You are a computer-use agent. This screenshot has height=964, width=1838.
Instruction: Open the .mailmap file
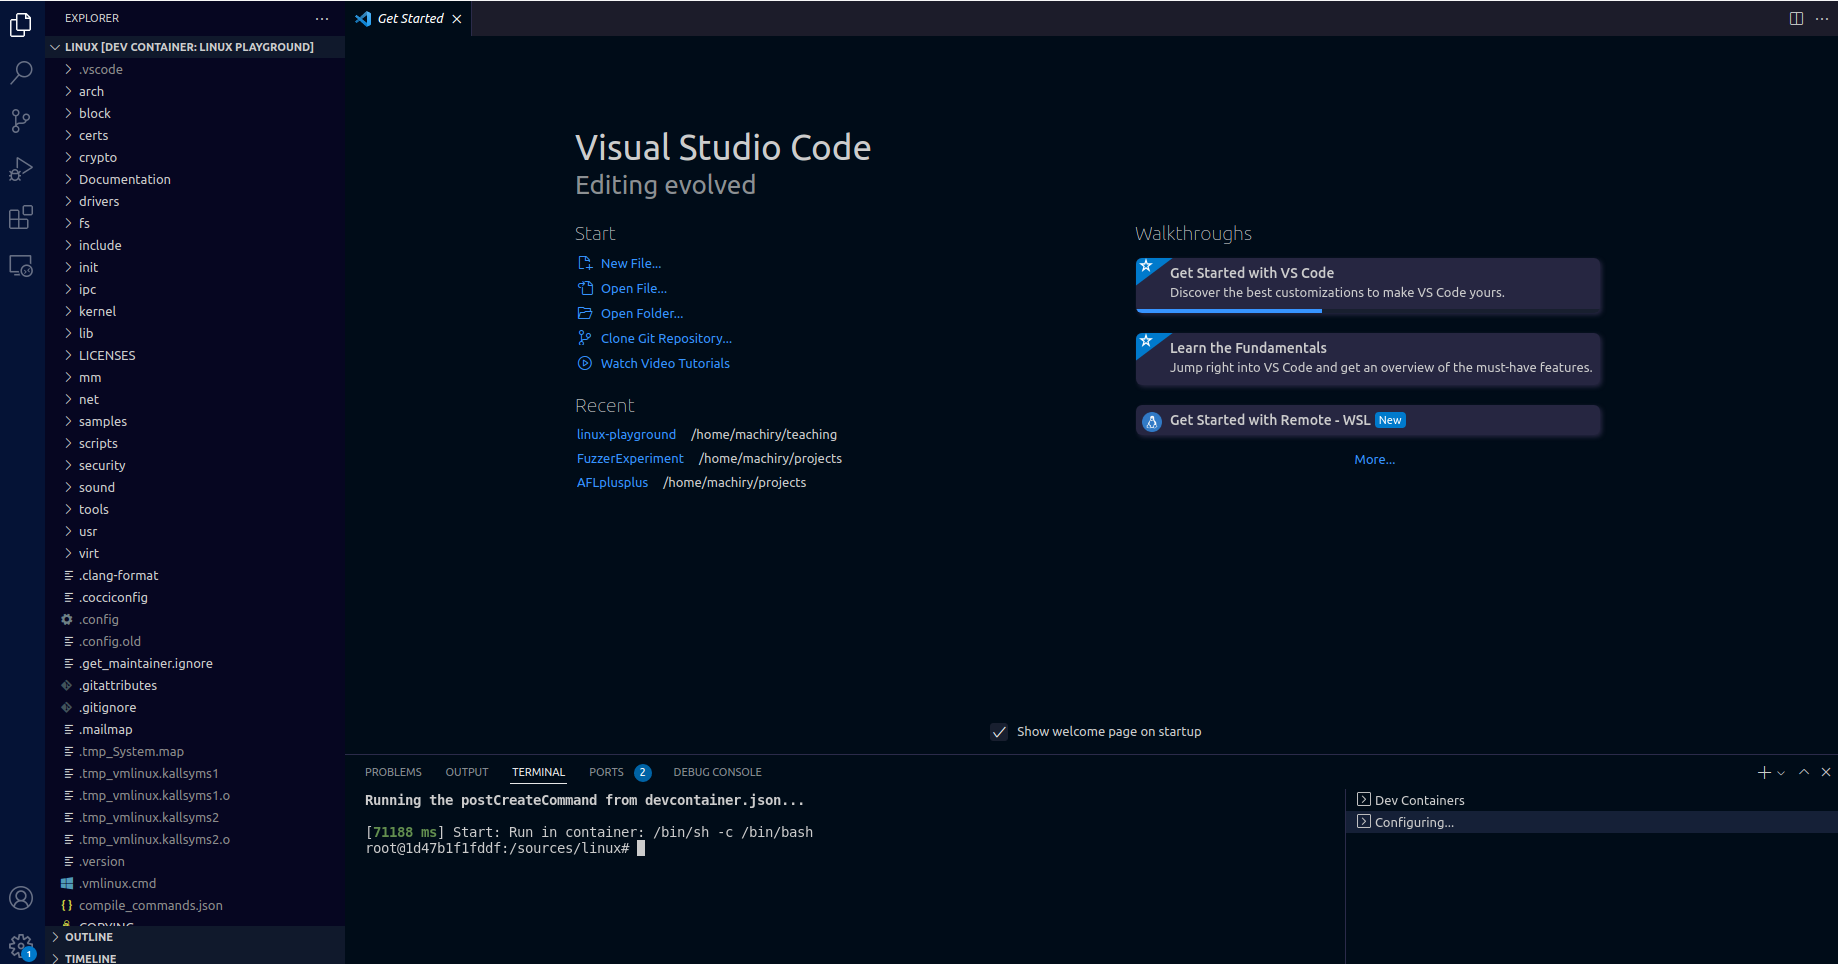tap(195, 729)
